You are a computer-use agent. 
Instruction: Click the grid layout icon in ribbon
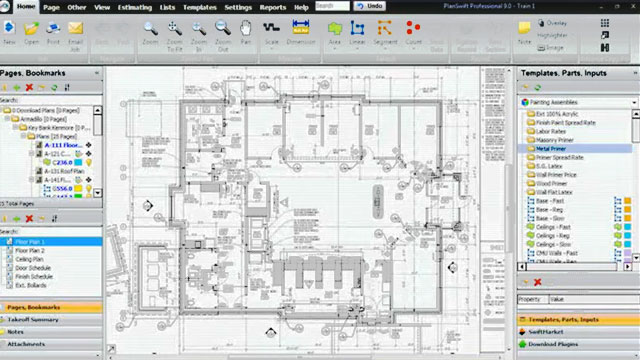click(x=605, y=23)
